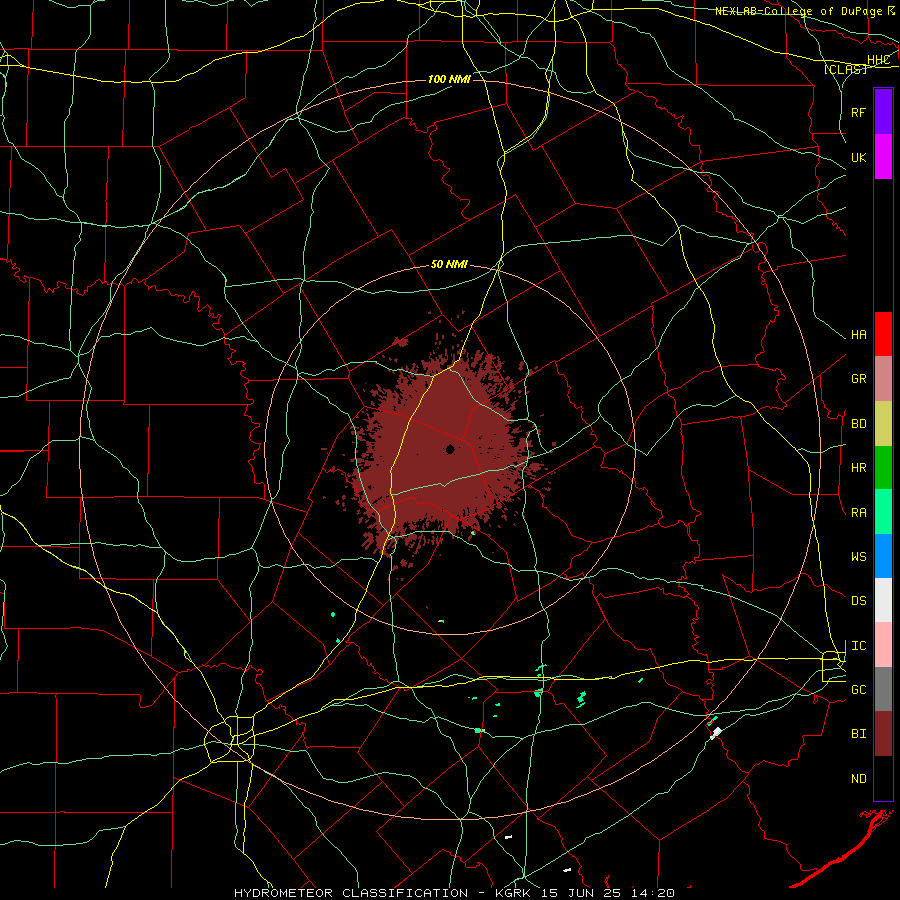
Task: Click the black radar site dot
Action: [451, 449]
